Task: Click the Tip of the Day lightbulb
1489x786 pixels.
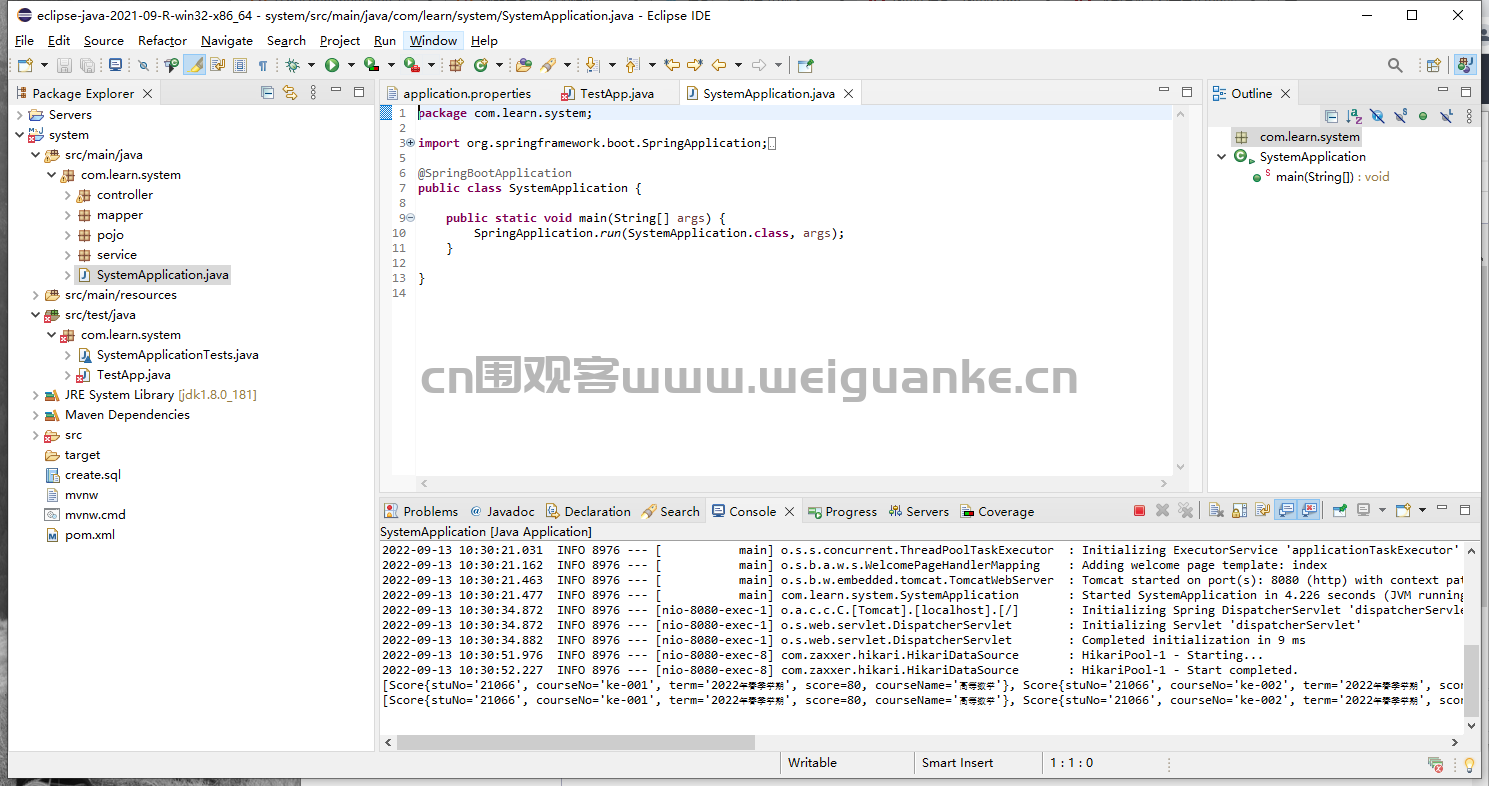Action: [1469, 764]
